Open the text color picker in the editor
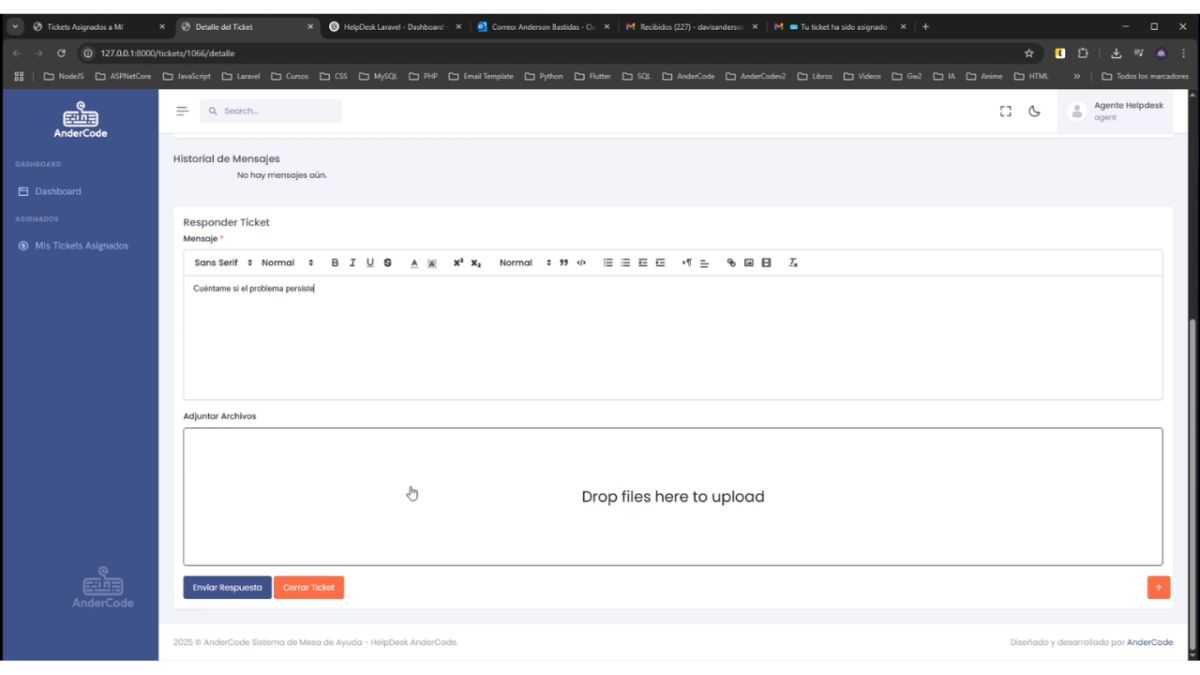Image resolution: width=1200 pixels, height=675 pixels. 414,263
